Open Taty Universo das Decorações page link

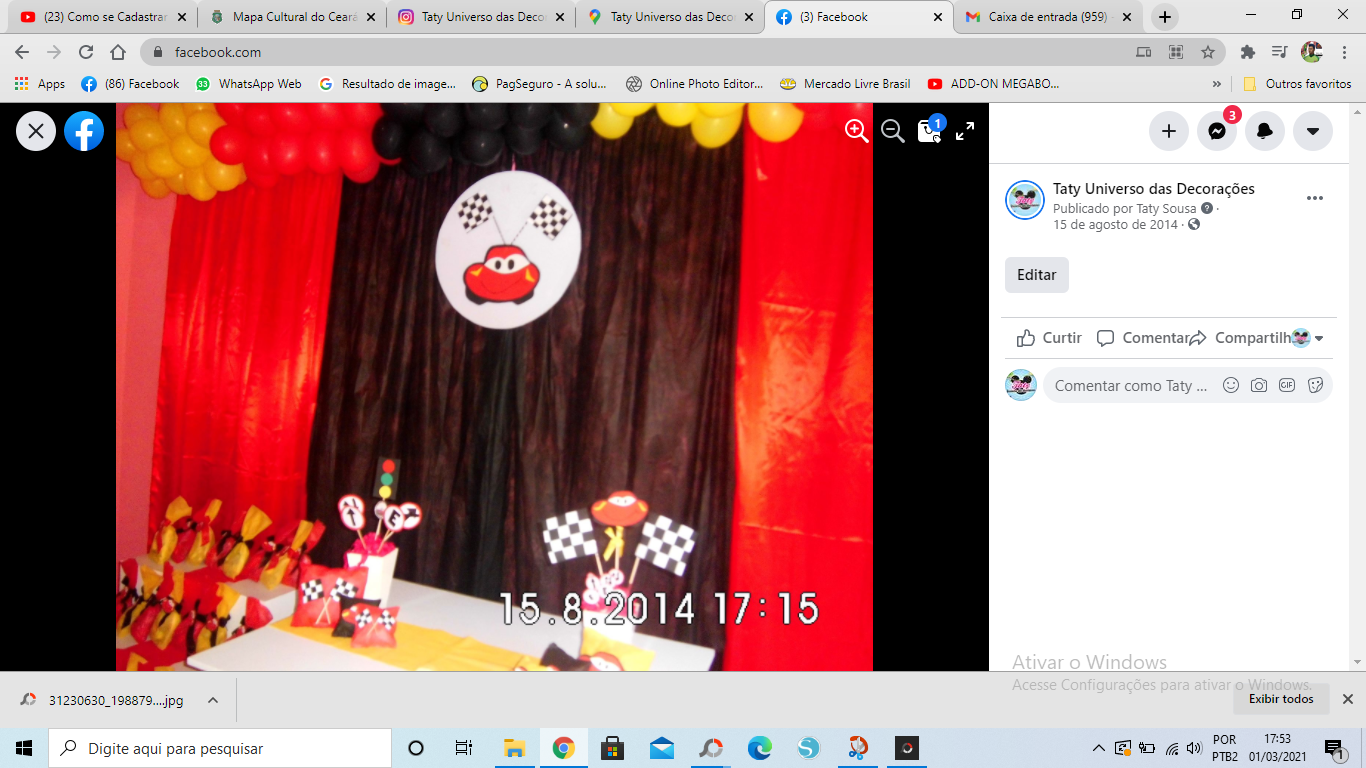tap(1153, 189)
